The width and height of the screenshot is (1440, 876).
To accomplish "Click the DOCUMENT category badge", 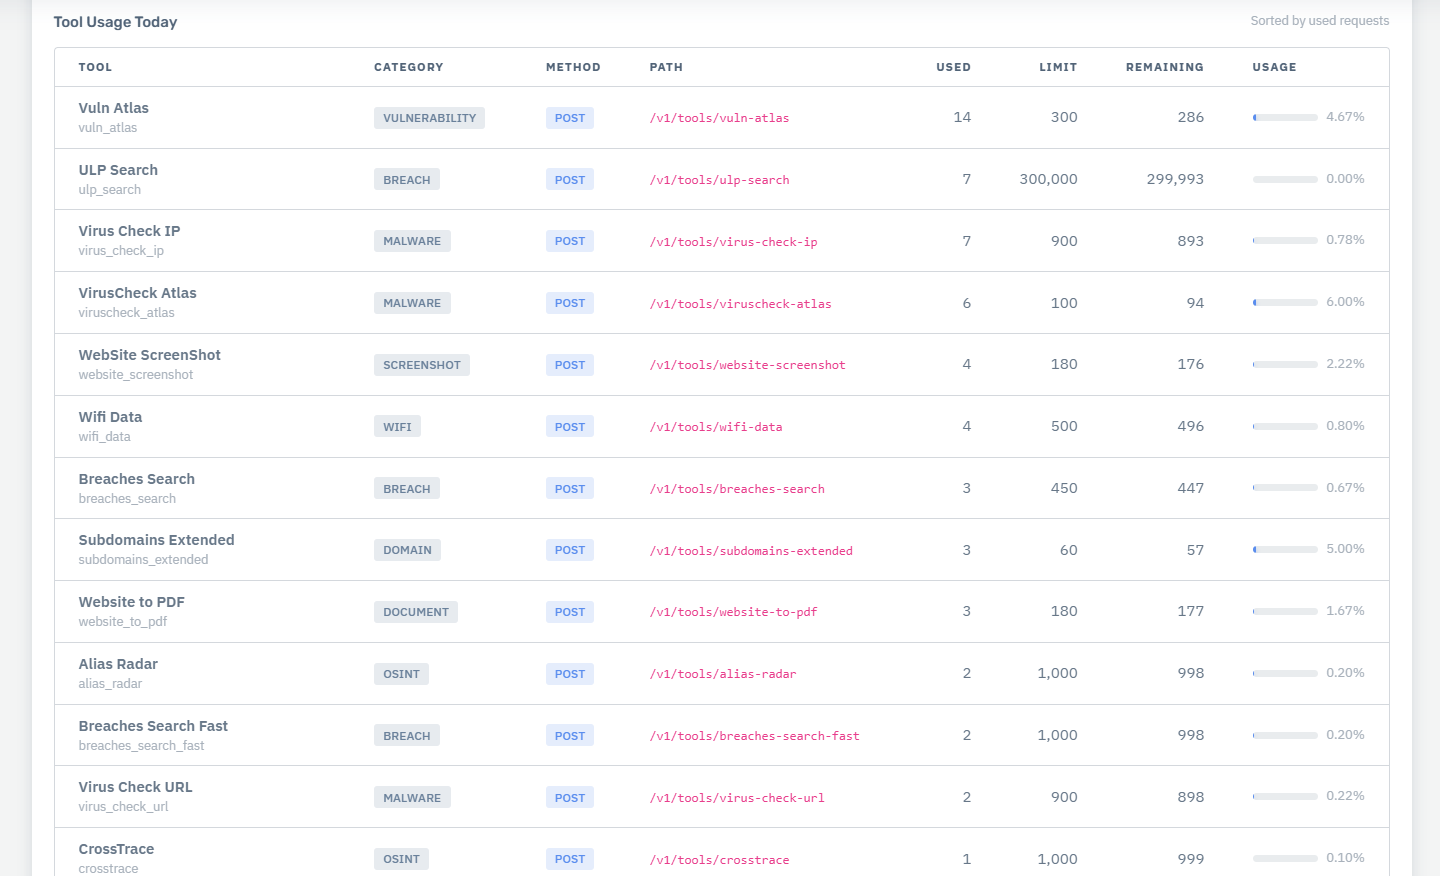I will pos(415,612).
